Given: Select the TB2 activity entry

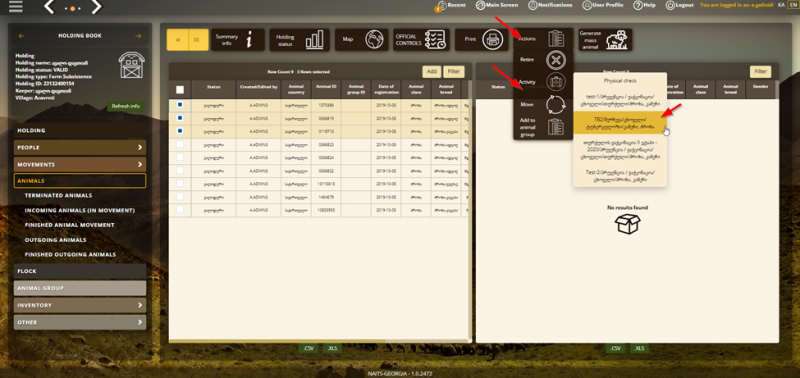Looking at the screenshot, I should [x=620, y=123].
